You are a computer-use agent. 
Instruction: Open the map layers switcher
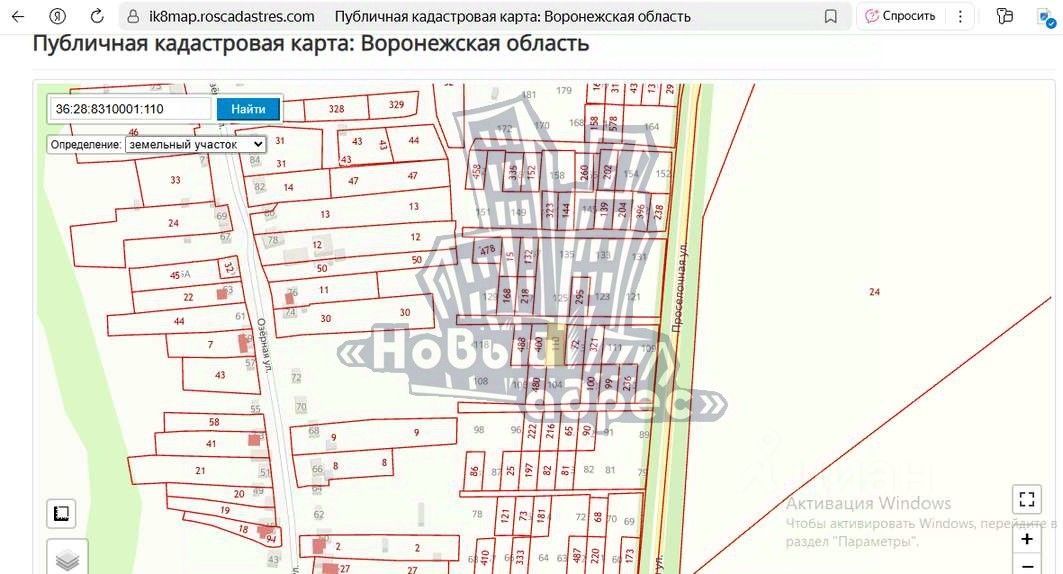[67, 559]
